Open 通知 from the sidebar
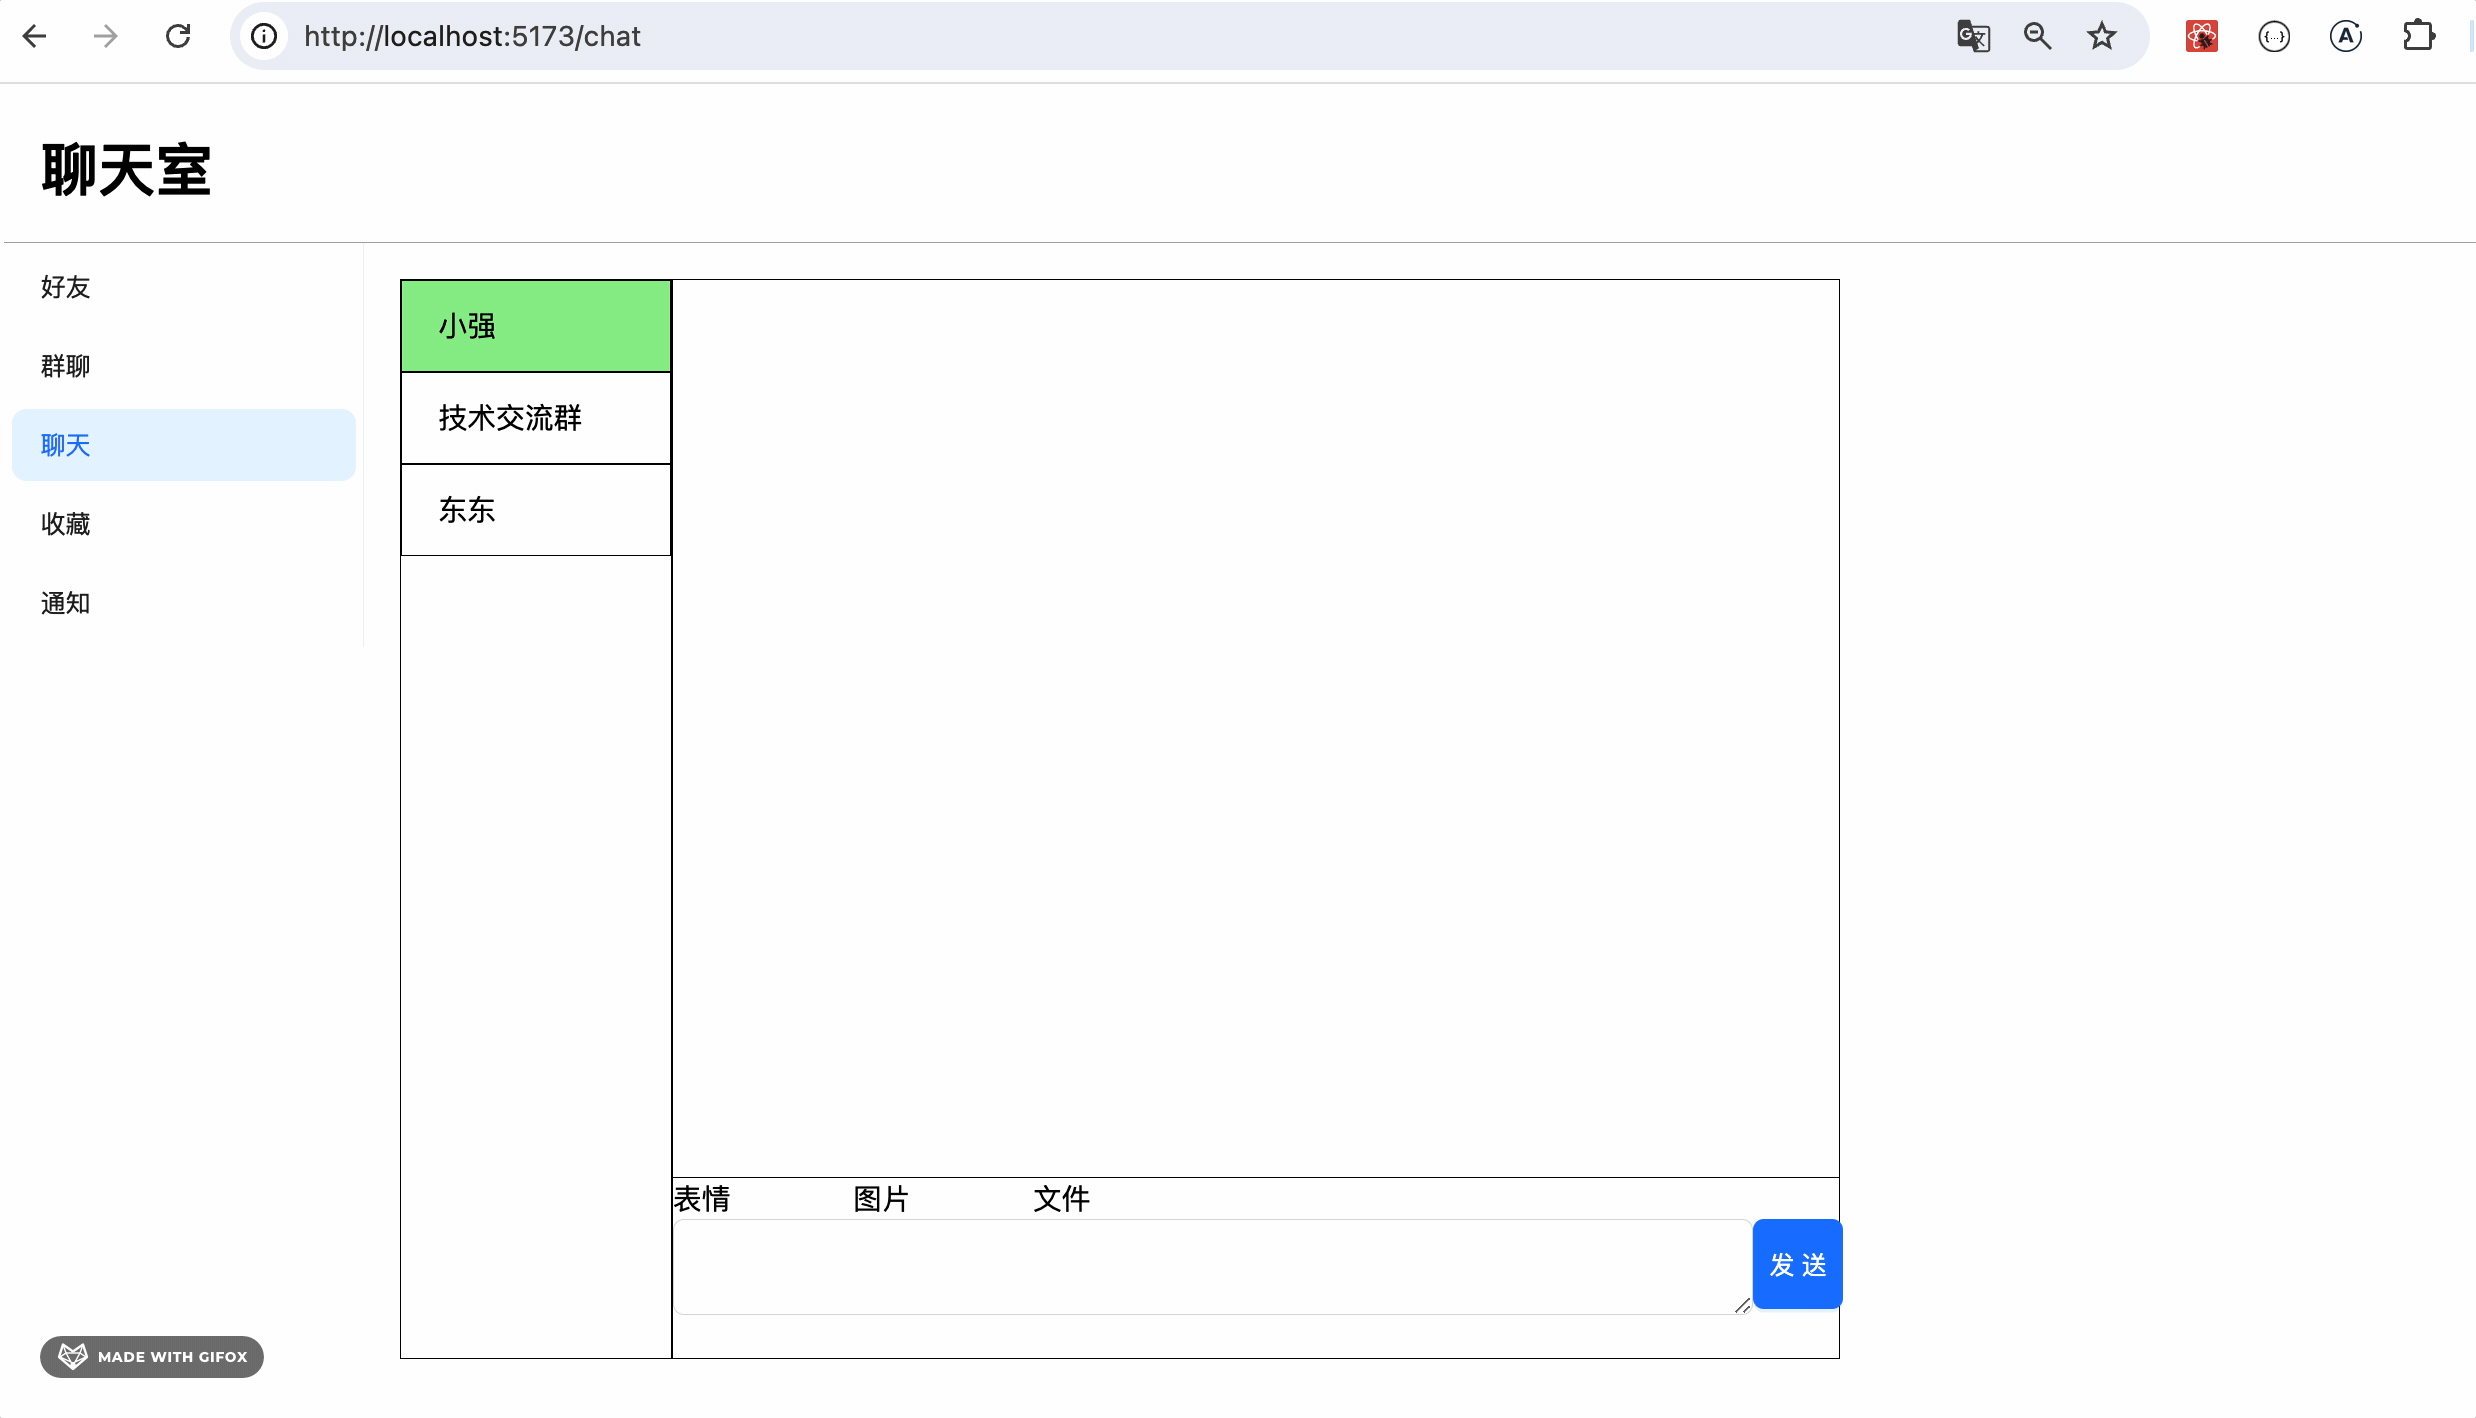The height and width of the screenshot is (1418, 2476). click(x=66, y=603)
